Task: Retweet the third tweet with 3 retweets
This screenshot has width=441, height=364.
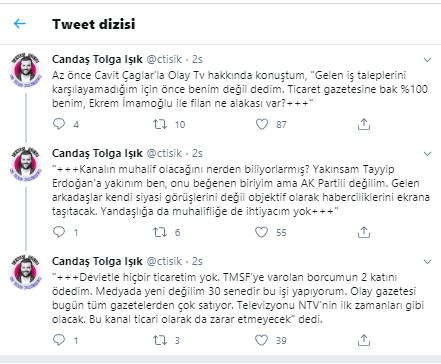Action: (x=160, y=340)
